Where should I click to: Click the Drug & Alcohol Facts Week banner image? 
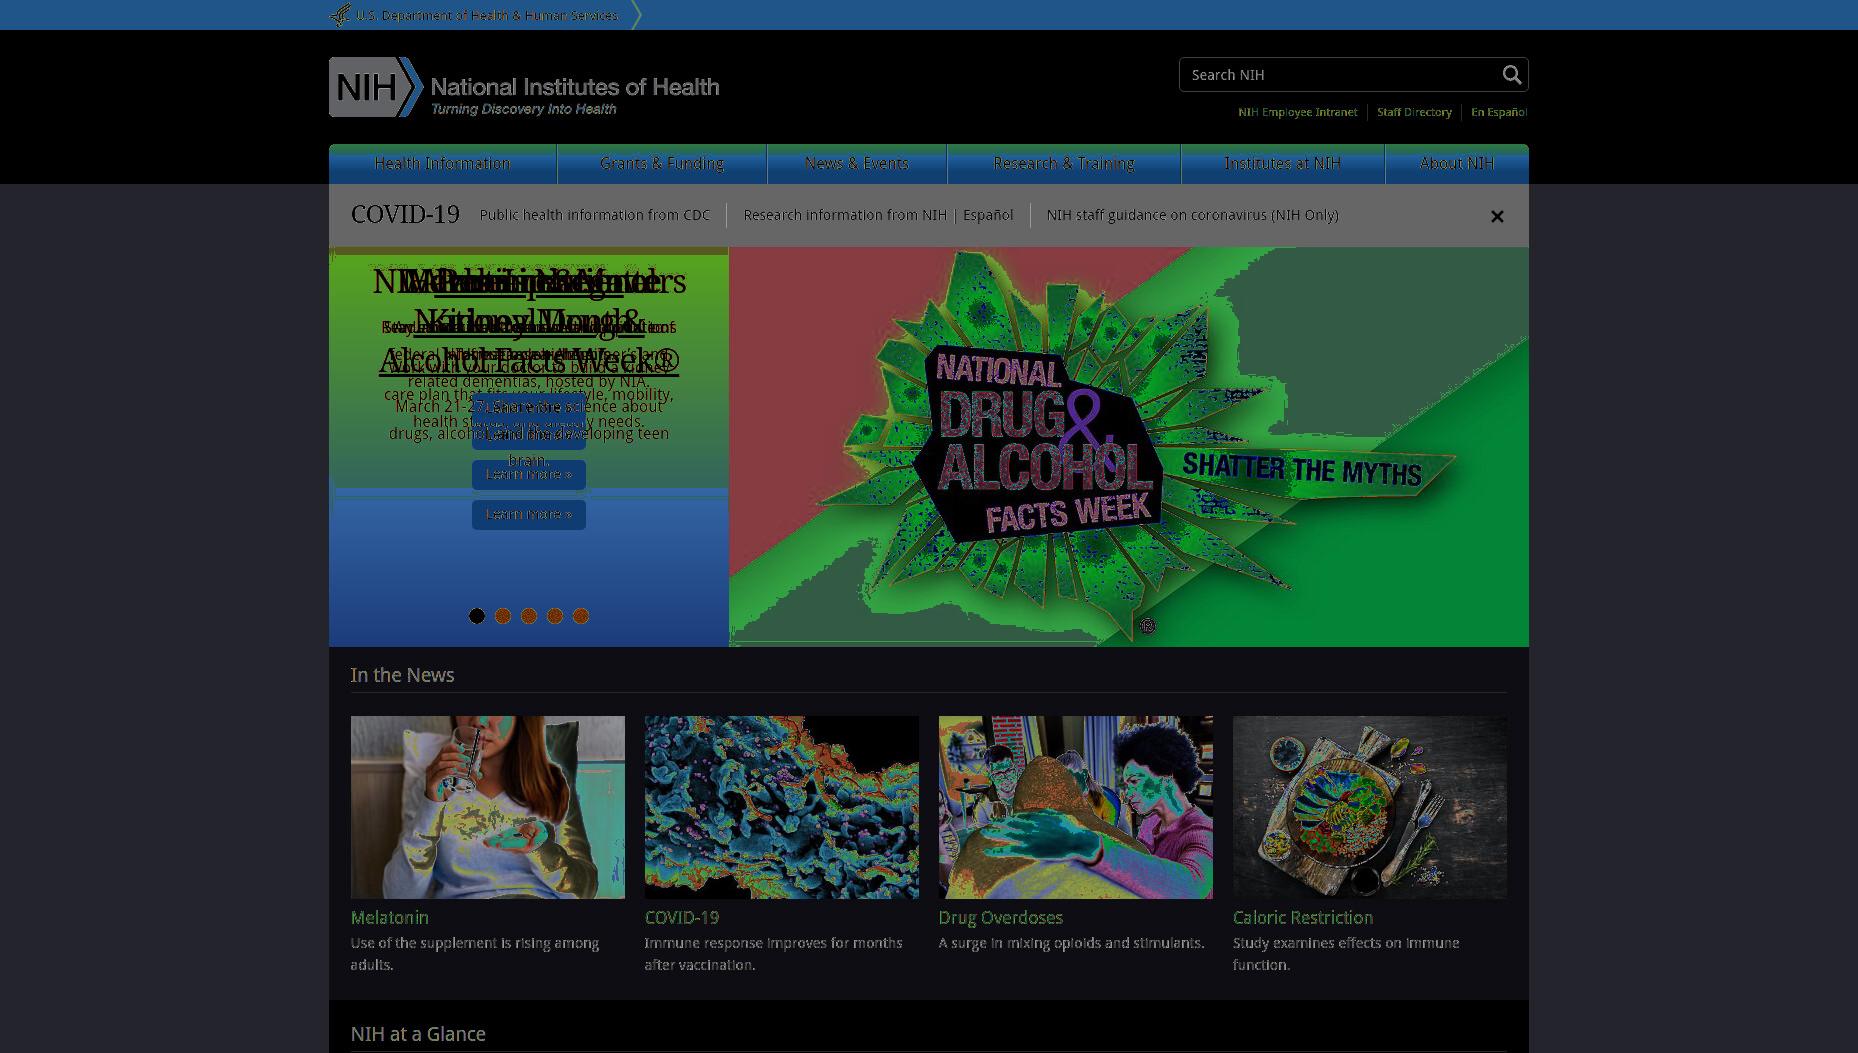[1128, 447]
